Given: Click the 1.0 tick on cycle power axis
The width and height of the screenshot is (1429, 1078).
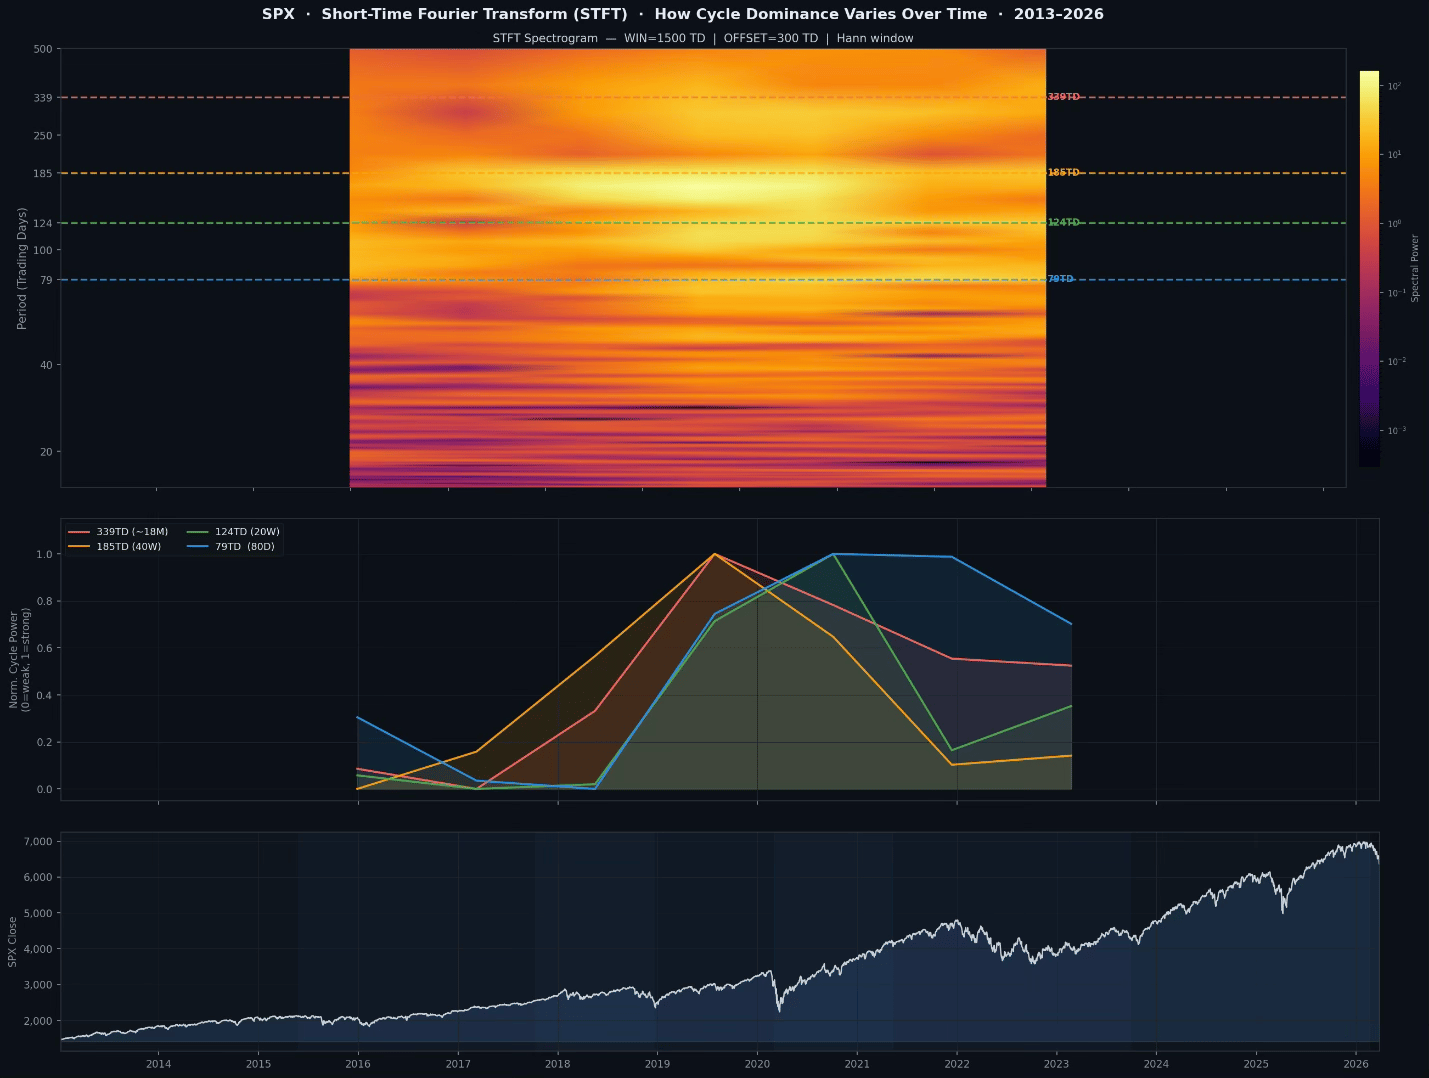Looking at the screenshot, I should pyautogui.click(x=44, y=554).
